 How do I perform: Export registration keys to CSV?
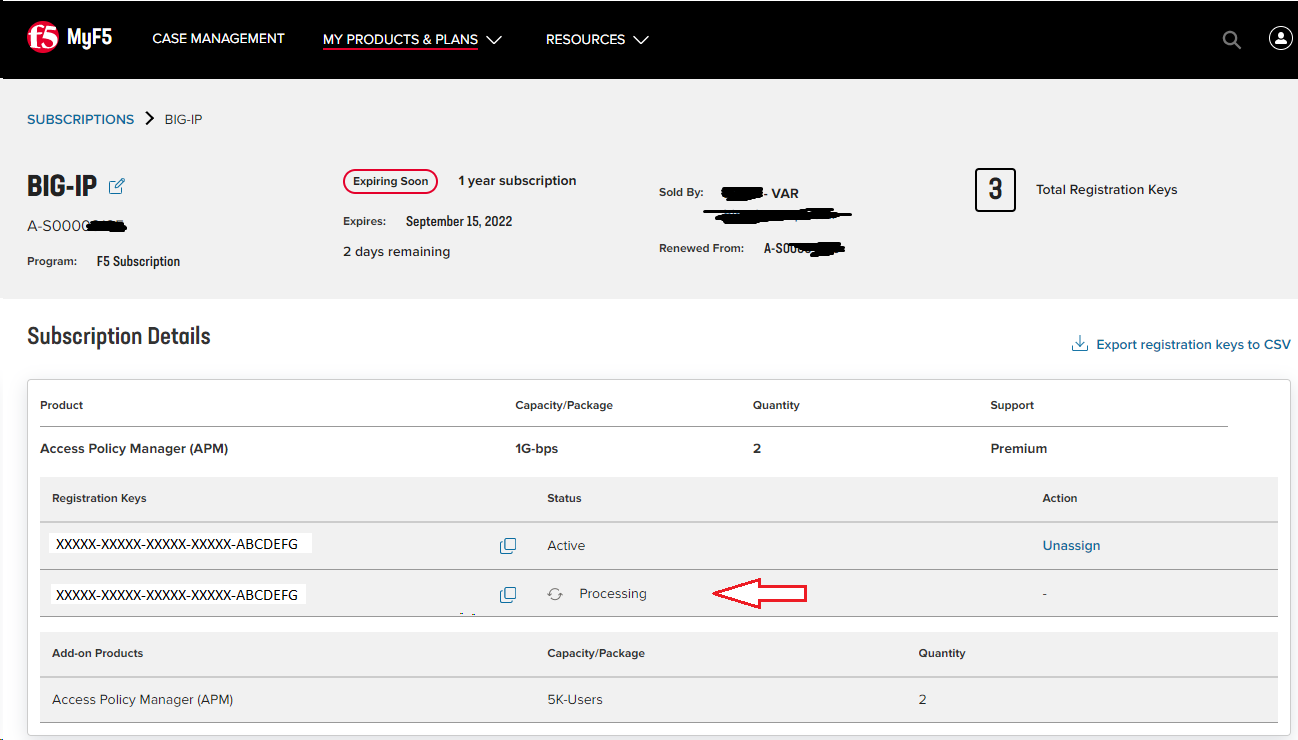[1192, 344]
